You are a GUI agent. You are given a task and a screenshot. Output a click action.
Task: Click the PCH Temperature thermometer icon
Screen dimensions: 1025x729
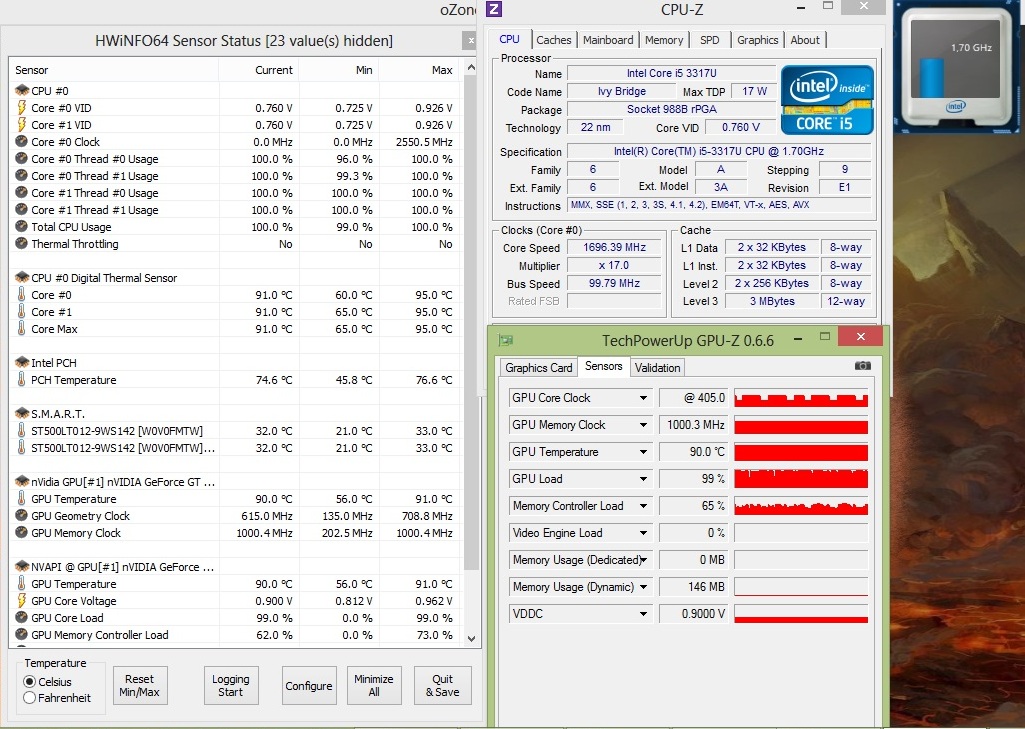pos(22,379)
